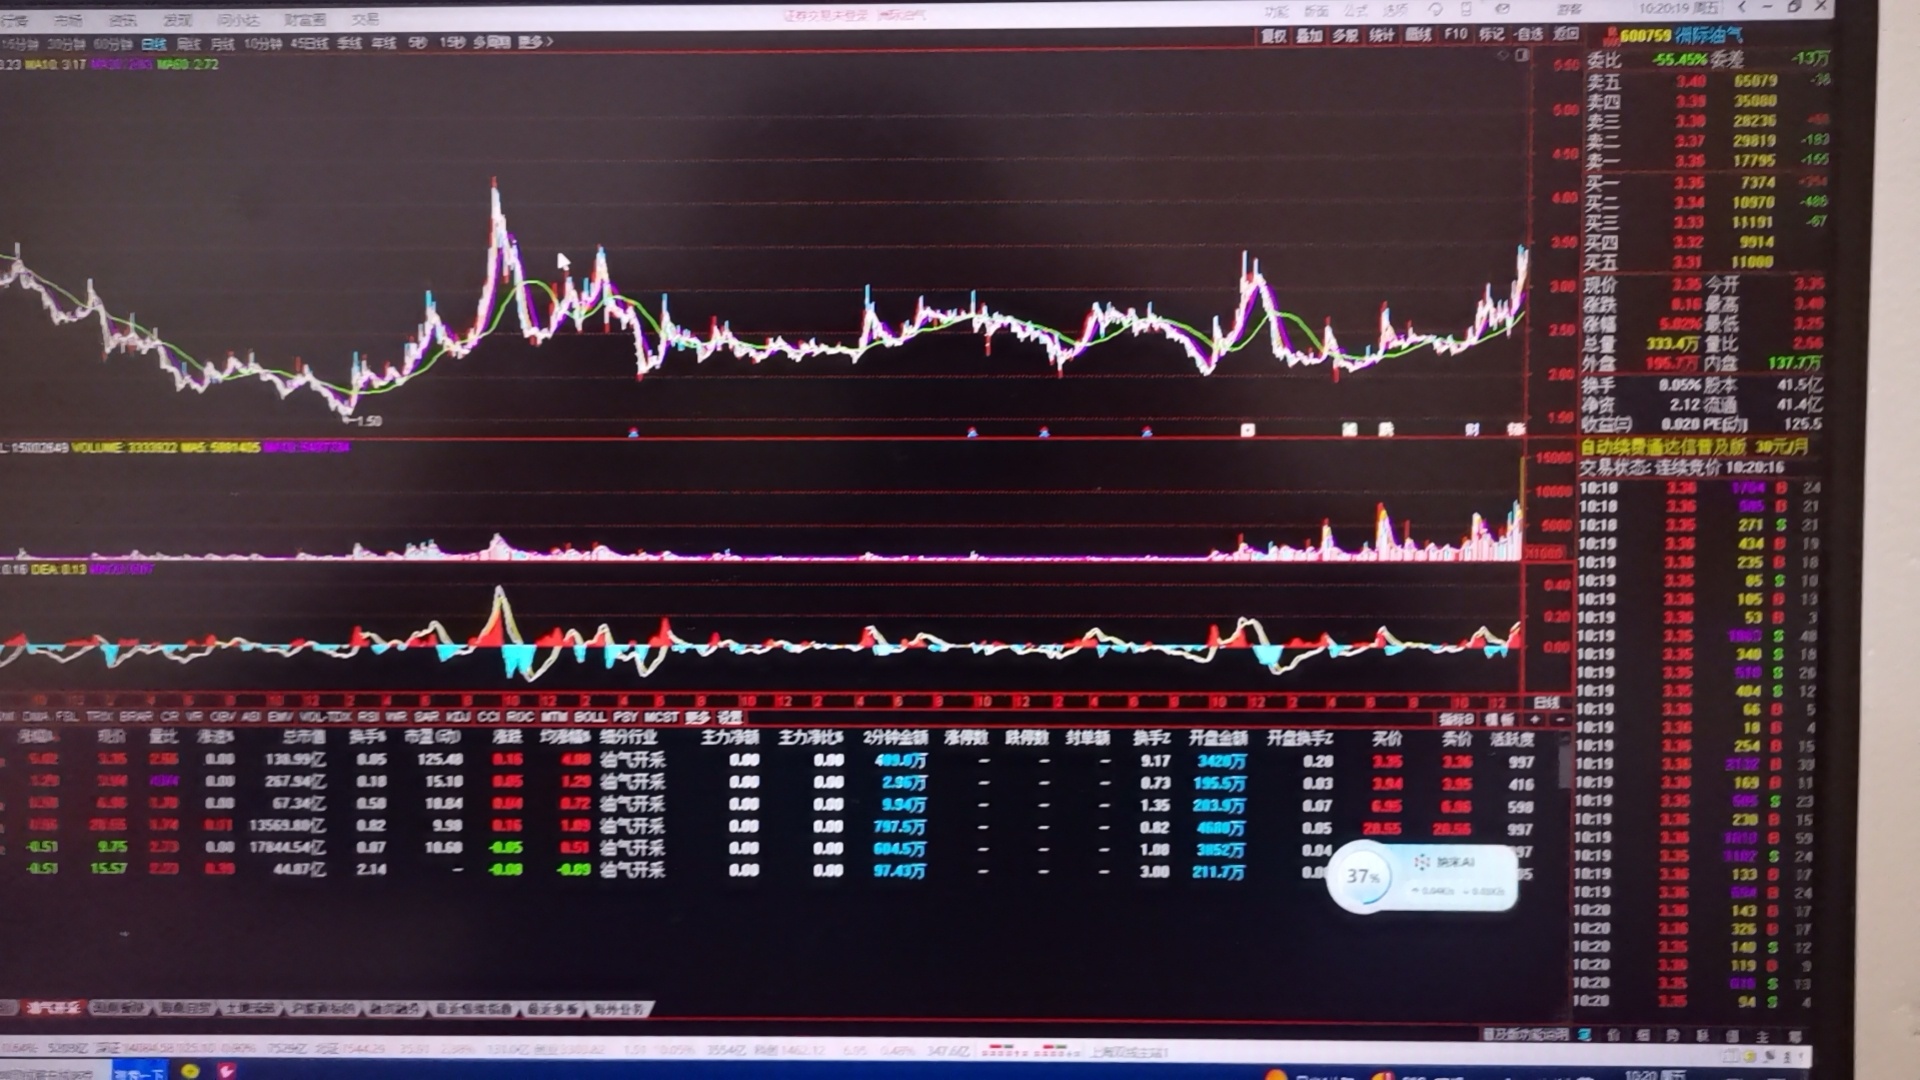Click the back arrow in title bar

click(1741, 8)
